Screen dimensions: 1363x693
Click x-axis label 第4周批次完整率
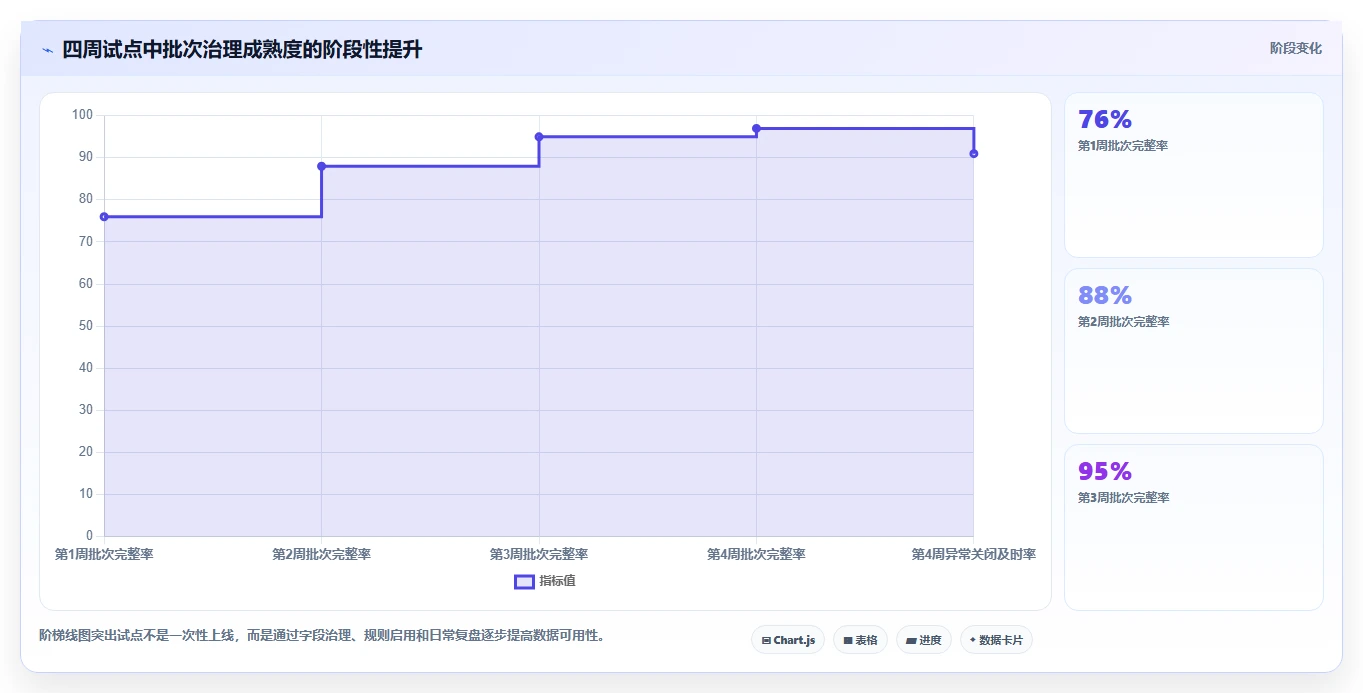click(756, 554)
